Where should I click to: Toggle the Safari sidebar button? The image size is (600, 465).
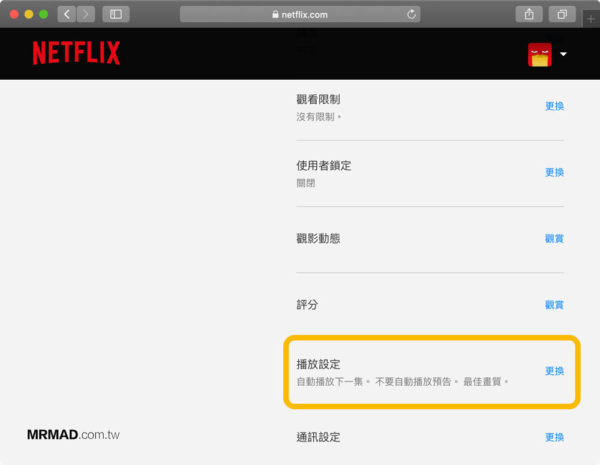[x=116, y=15]
